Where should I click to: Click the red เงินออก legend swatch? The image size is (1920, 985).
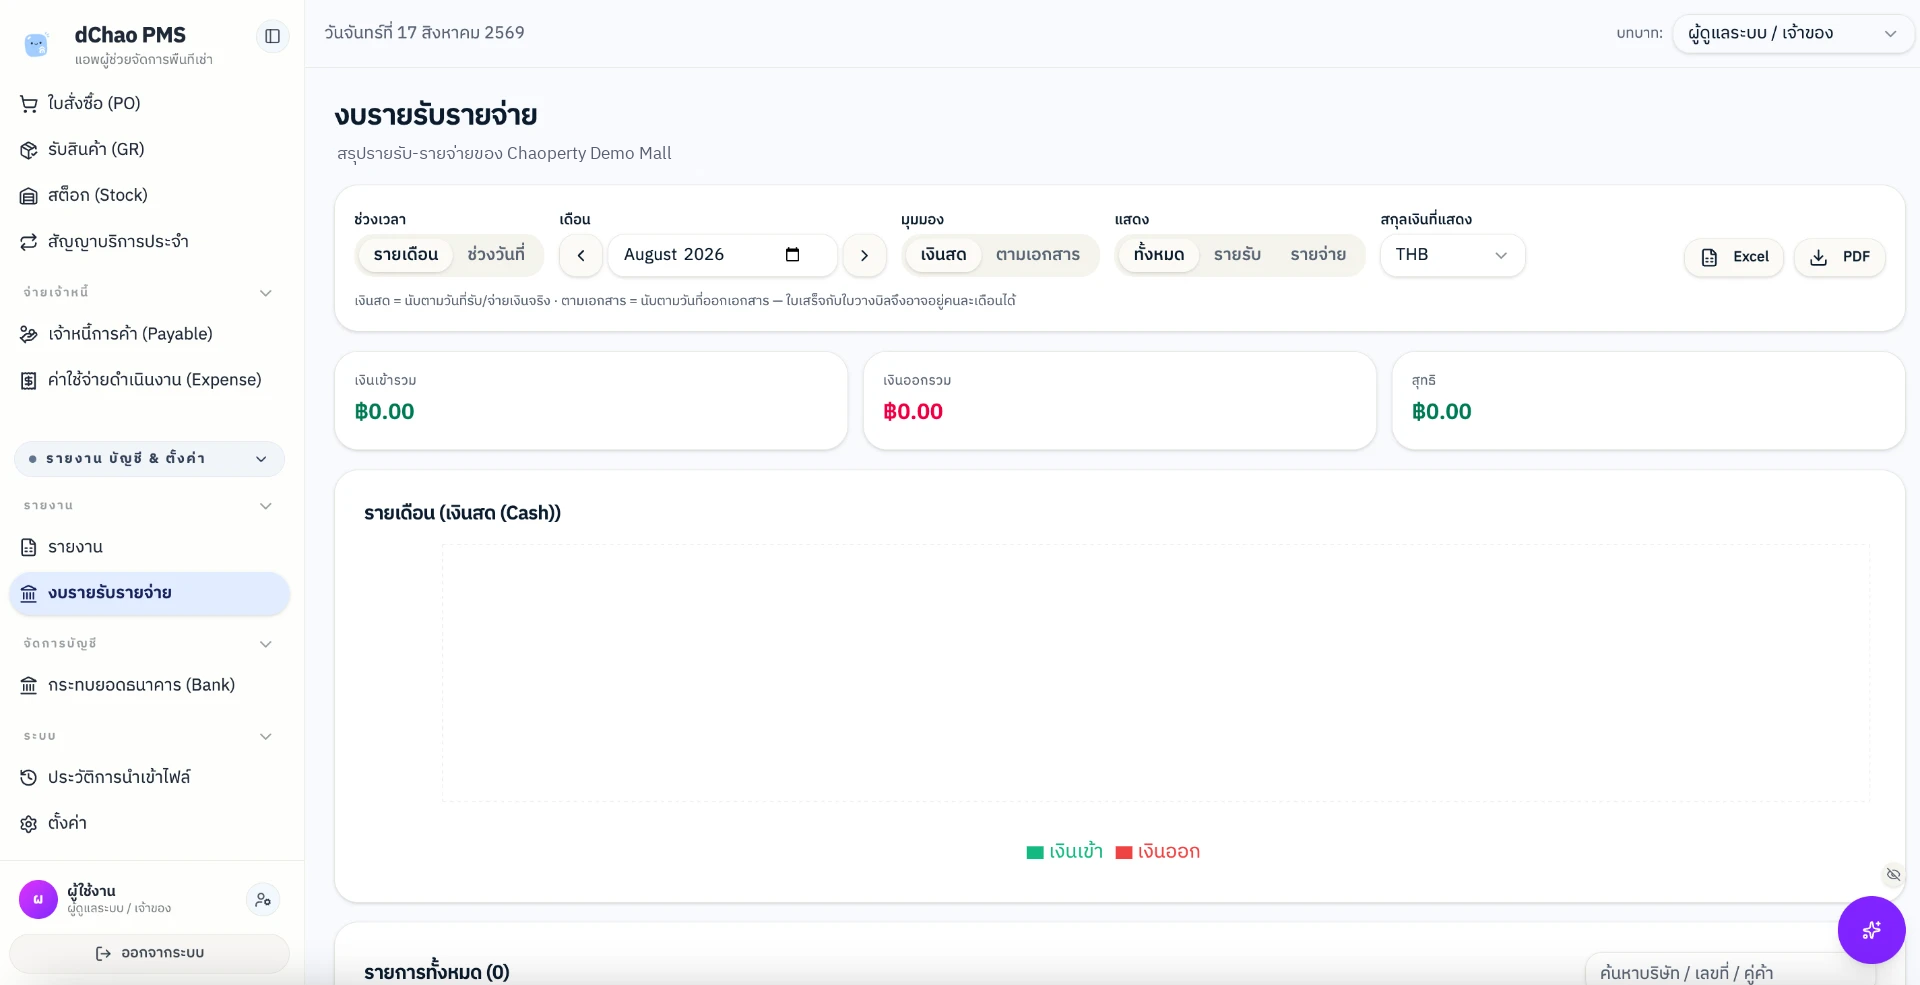pyautogui.click(x=1124, y=852)
